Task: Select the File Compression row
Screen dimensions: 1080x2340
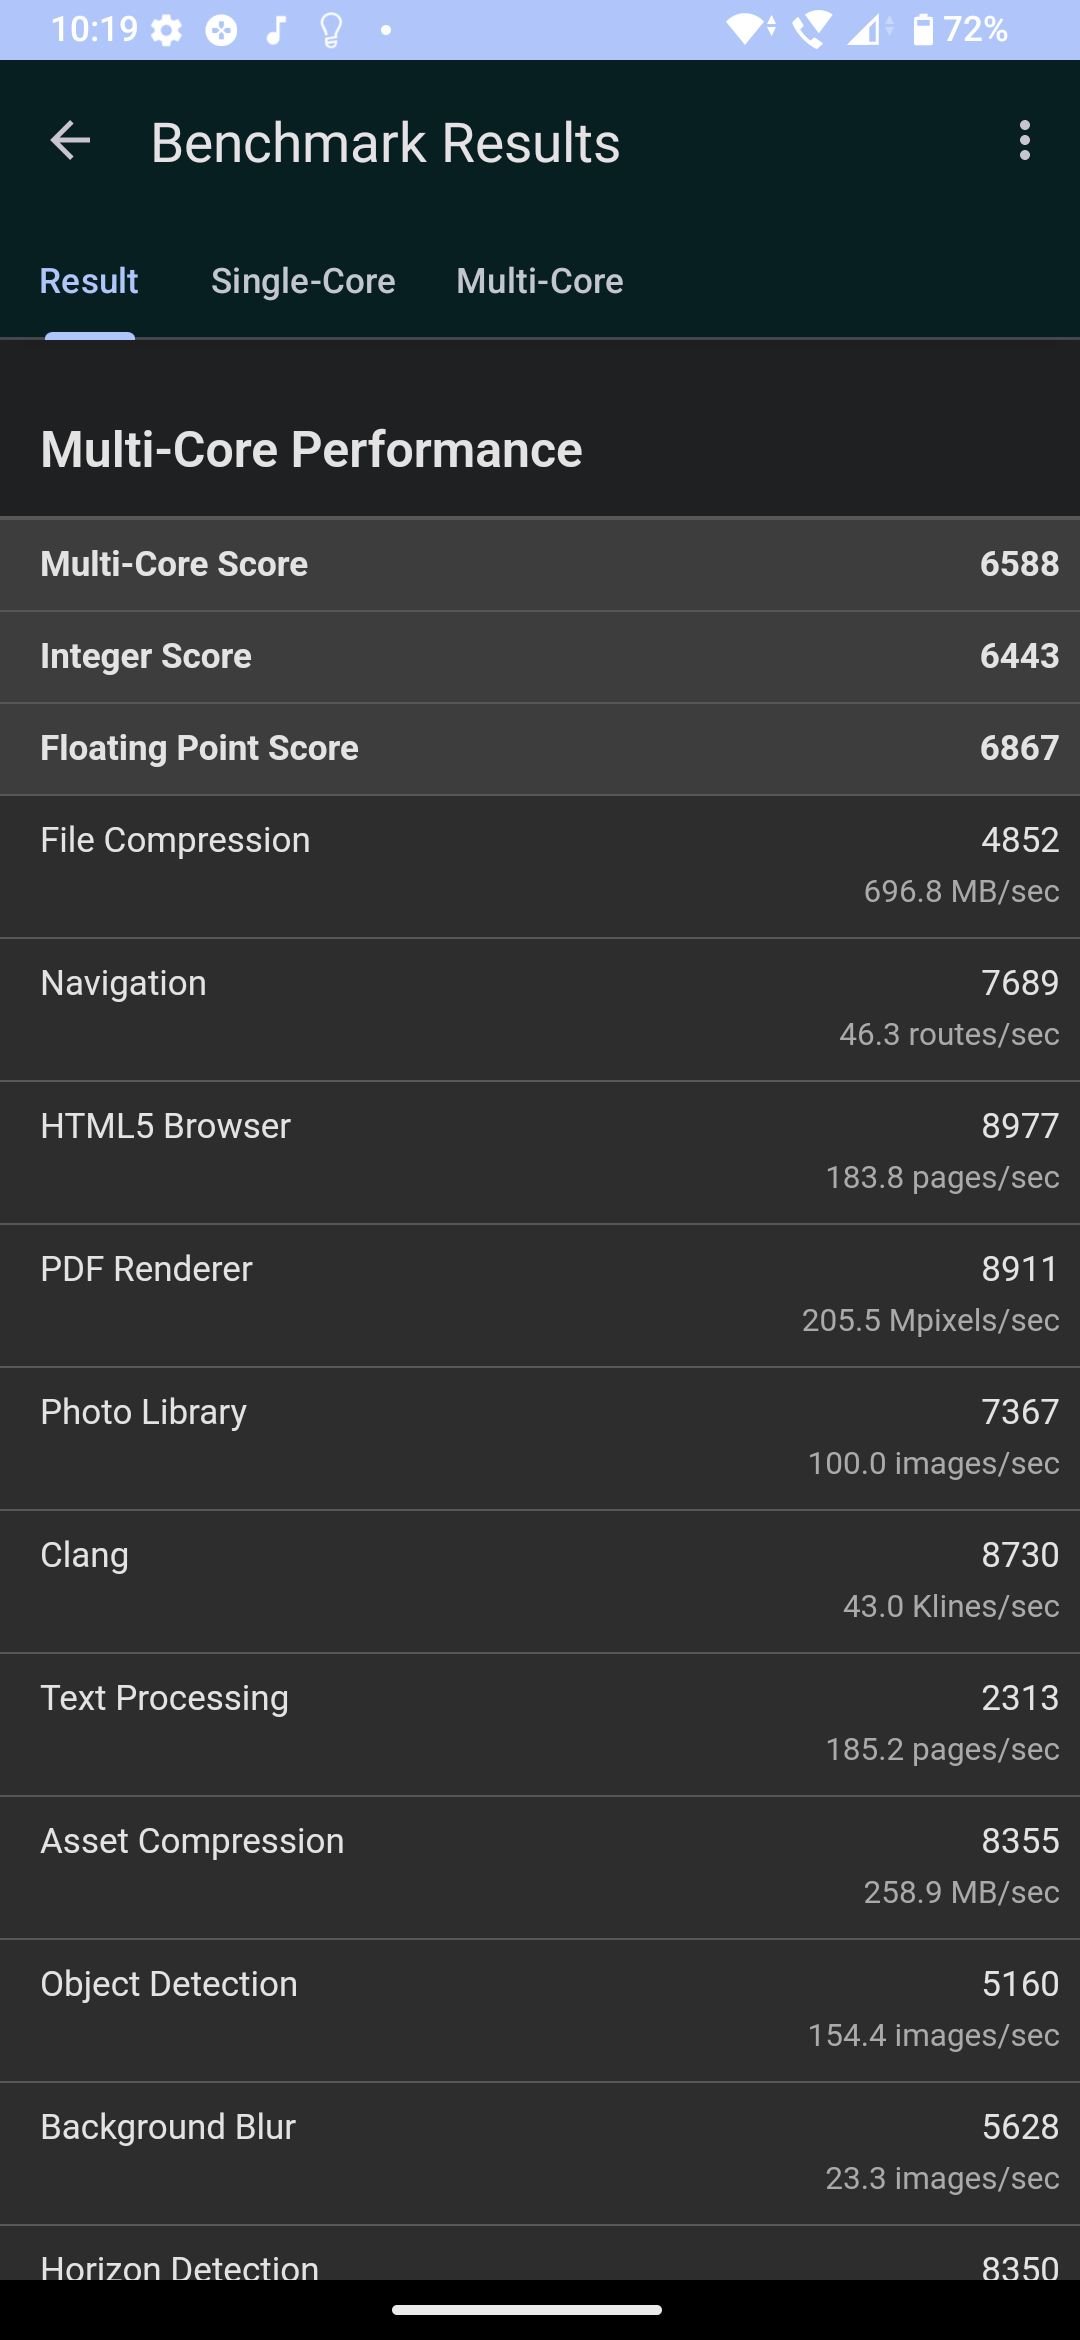Action: [x=540, y=867]
